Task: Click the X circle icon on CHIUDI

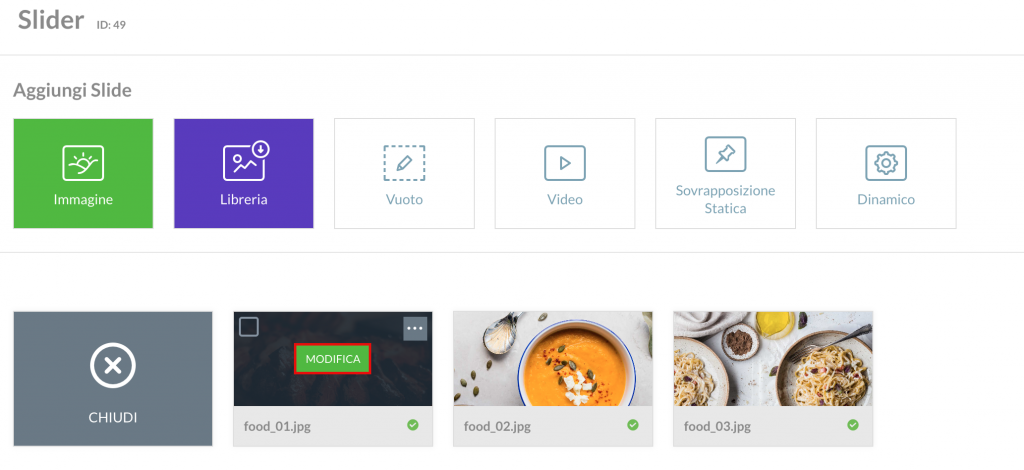Action: coord(113,366)
